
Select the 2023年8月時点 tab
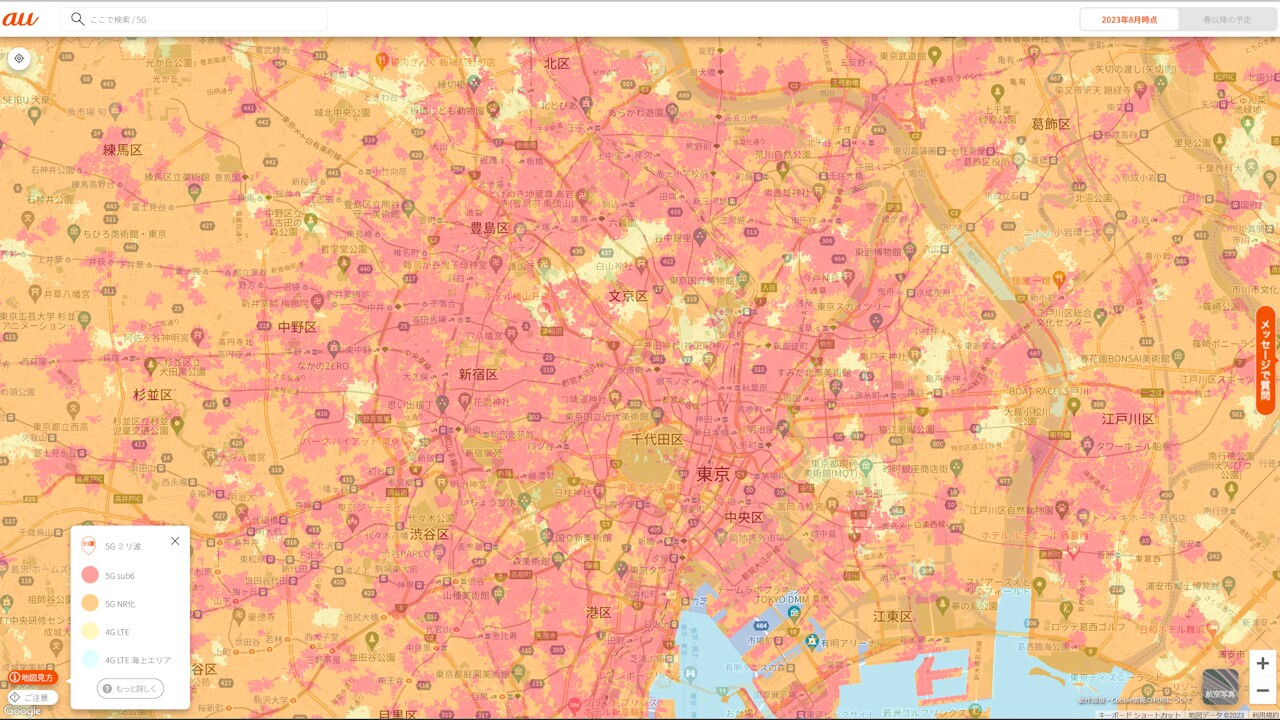pos(1129,20)
